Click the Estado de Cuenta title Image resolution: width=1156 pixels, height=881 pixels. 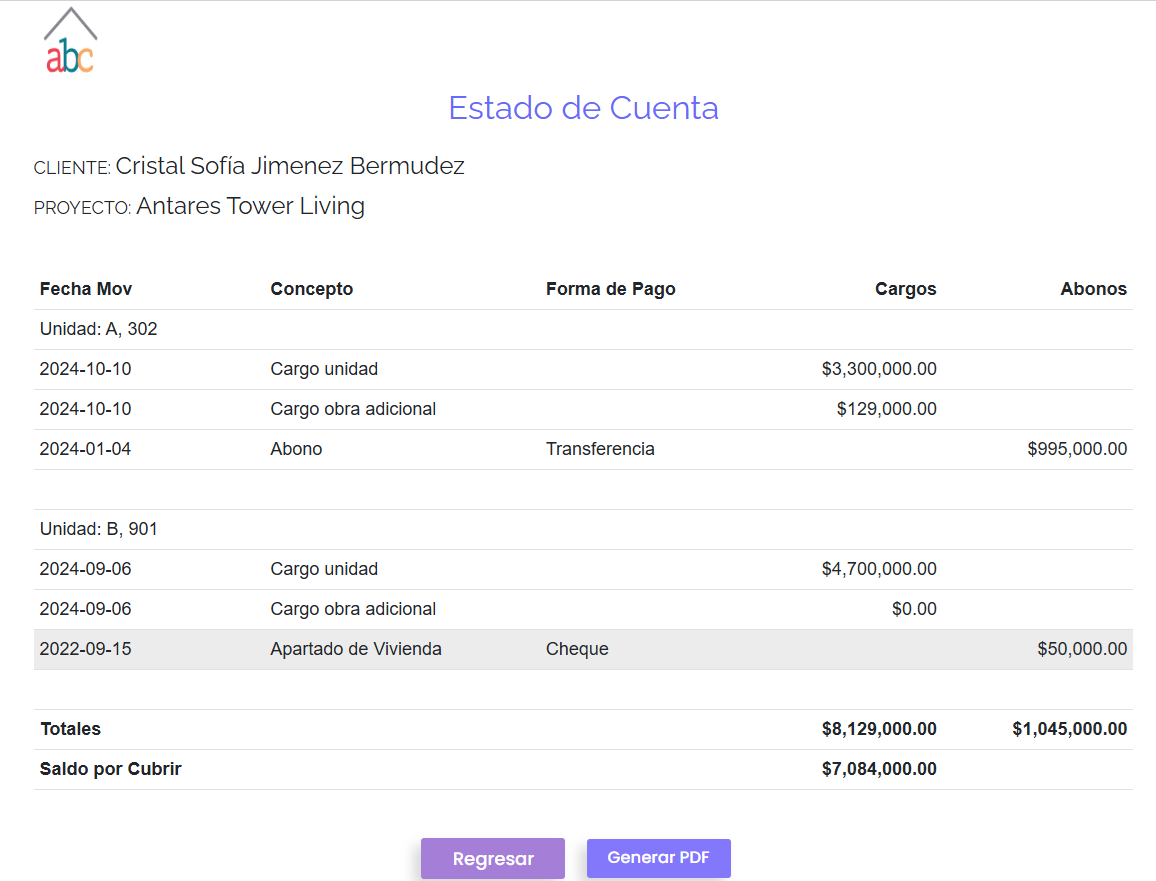pyautogui.click(x=583, y=108)
